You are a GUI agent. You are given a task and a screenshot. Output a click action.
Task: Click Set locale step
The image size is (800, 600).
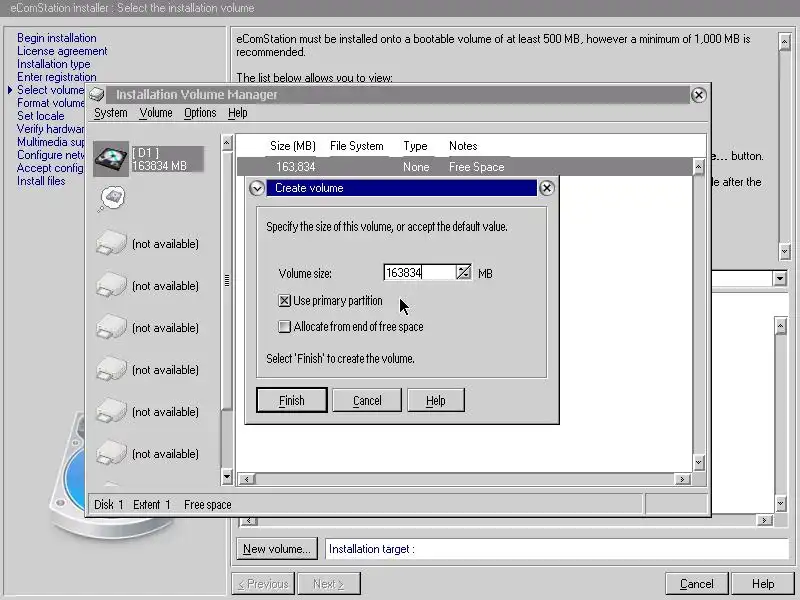(x=41, y=116)
